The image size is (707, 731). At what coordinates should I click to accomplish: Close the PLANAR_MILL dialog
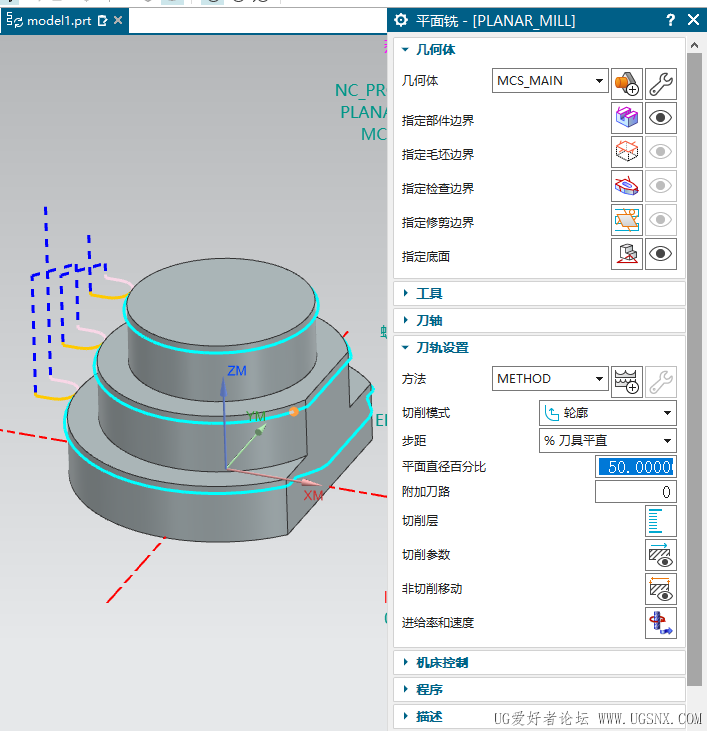pyautogui.click(x=693, y=20)
